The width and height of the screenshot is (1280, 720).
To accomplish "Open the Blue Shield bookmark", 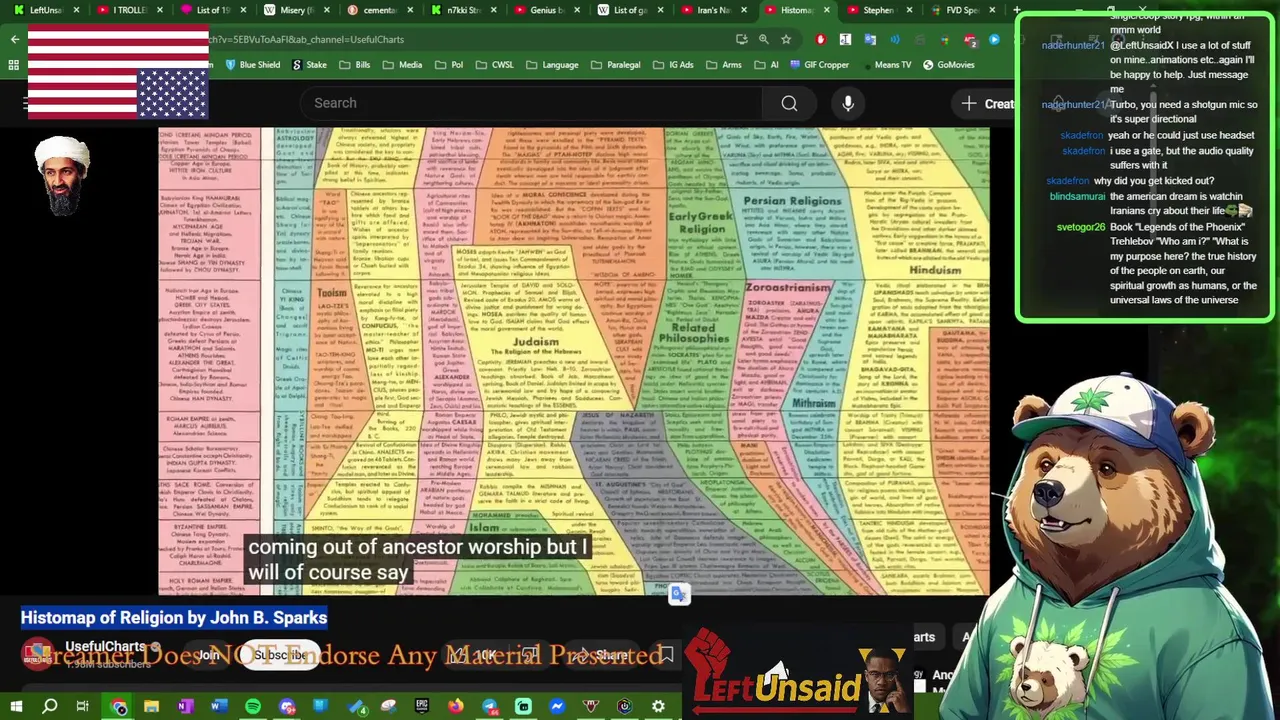I will tap(251, 65).
